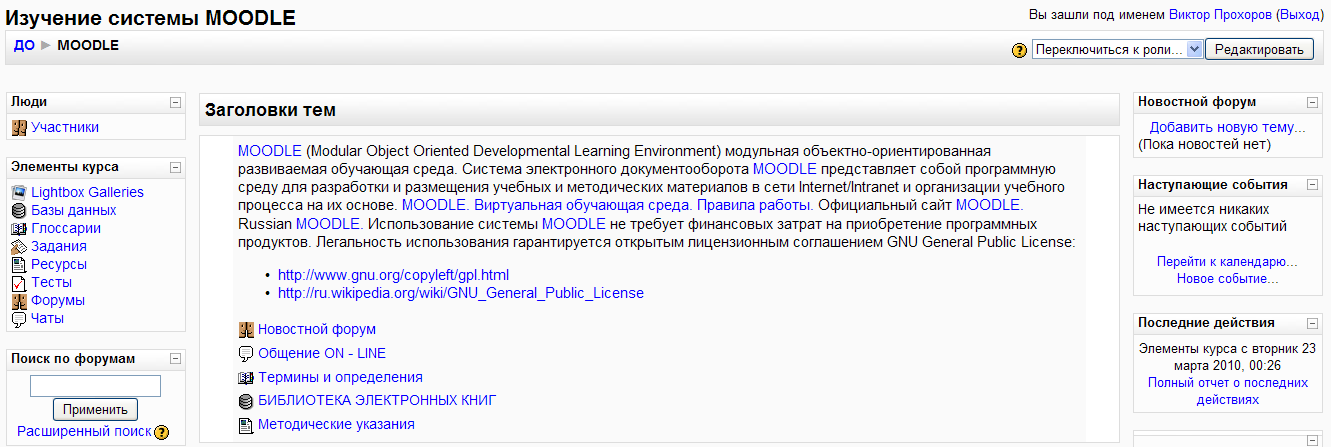The image size is (1331, 447).
Task: Click help icon next to Расширенный поиск
Action: click(x=162, y=432)
